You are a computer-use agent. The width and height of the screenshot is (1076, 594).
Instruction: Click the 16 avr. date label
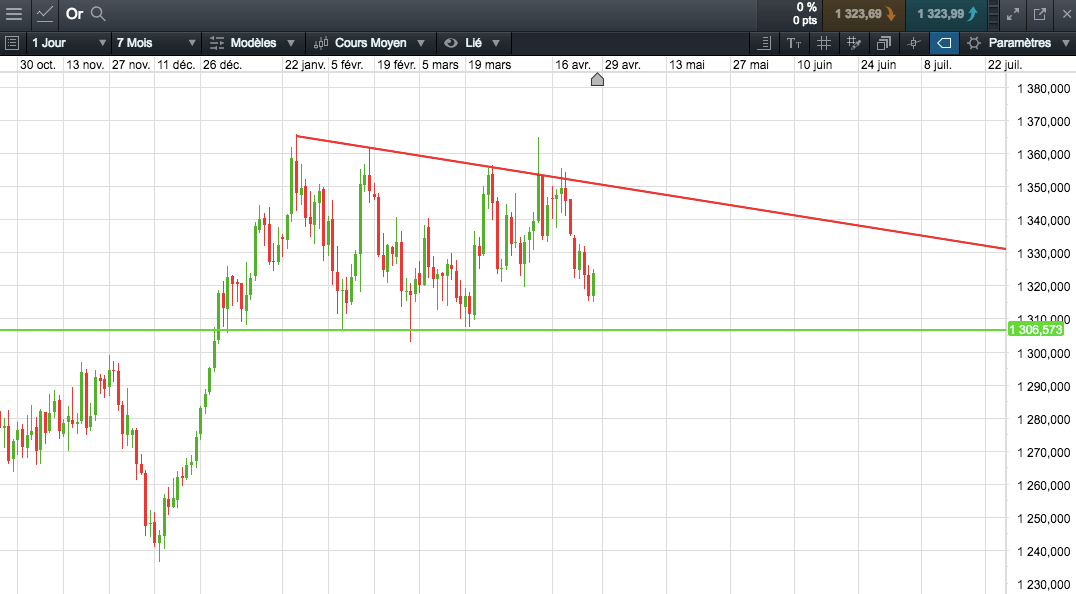(573, 64)
